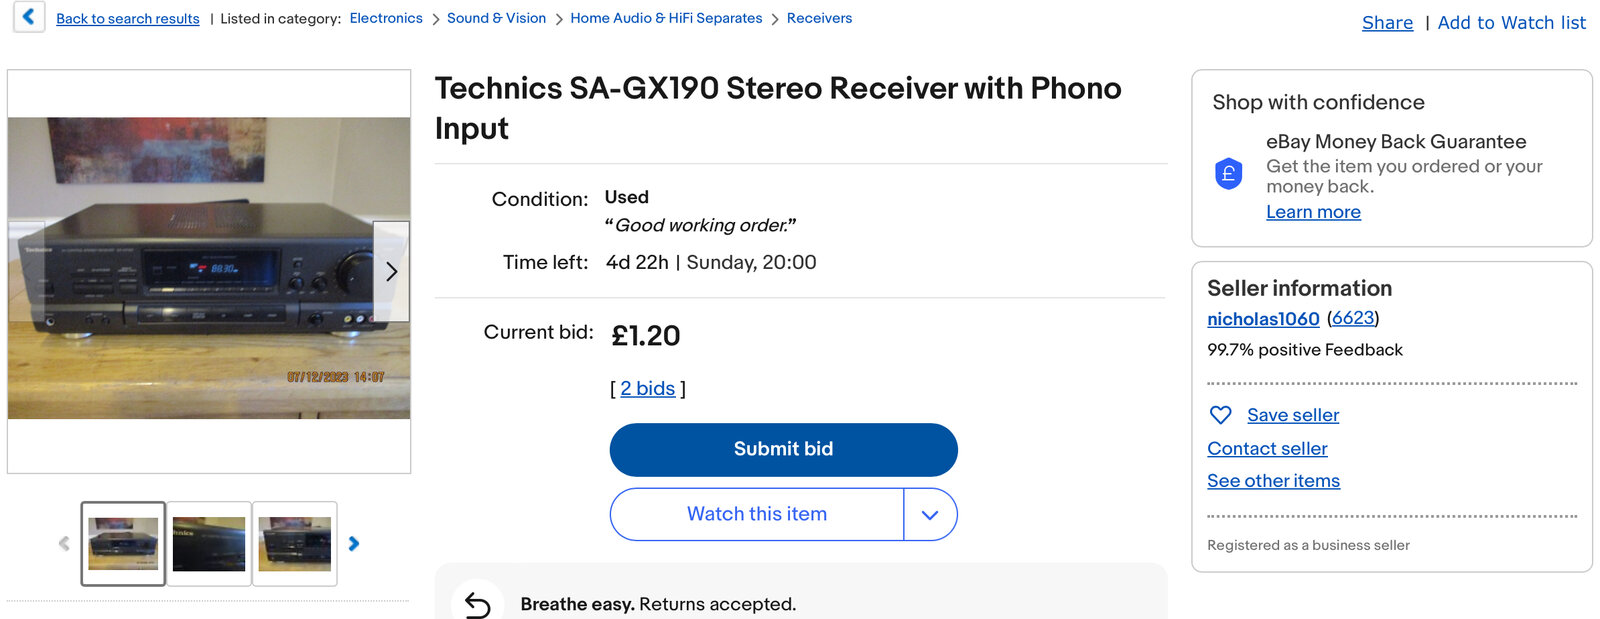The height and width of the screenshot is (619, 1600).
Task: Show next photo with image arrow
Action: [391, 271]
